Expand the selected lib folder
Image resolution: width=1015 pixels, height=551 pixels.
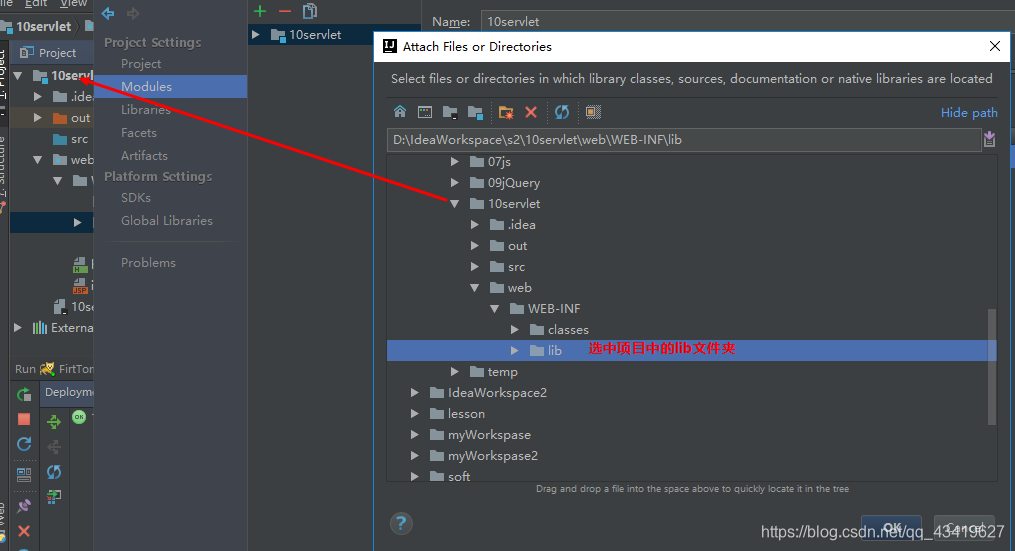coord(515,350)
